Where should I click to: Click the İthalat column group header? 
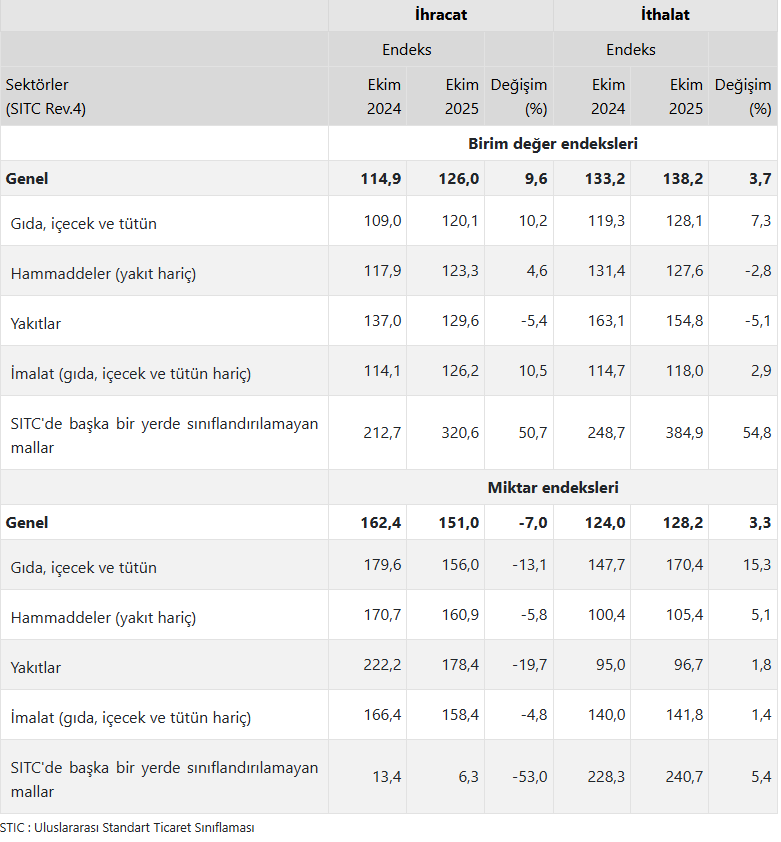coord(665,15)
